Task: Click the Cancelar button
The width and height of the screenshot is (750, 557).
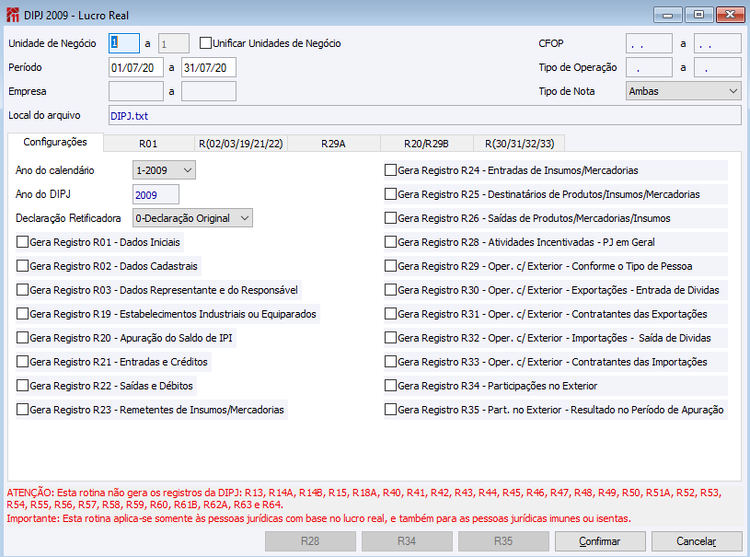Action: pos(696,541)
